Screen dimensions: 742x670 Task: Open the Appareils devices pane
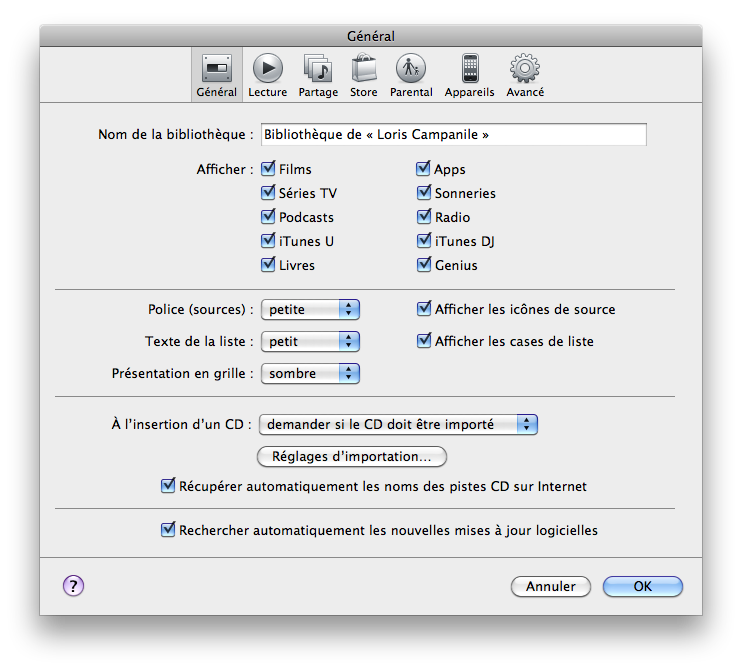pos(469,74)
